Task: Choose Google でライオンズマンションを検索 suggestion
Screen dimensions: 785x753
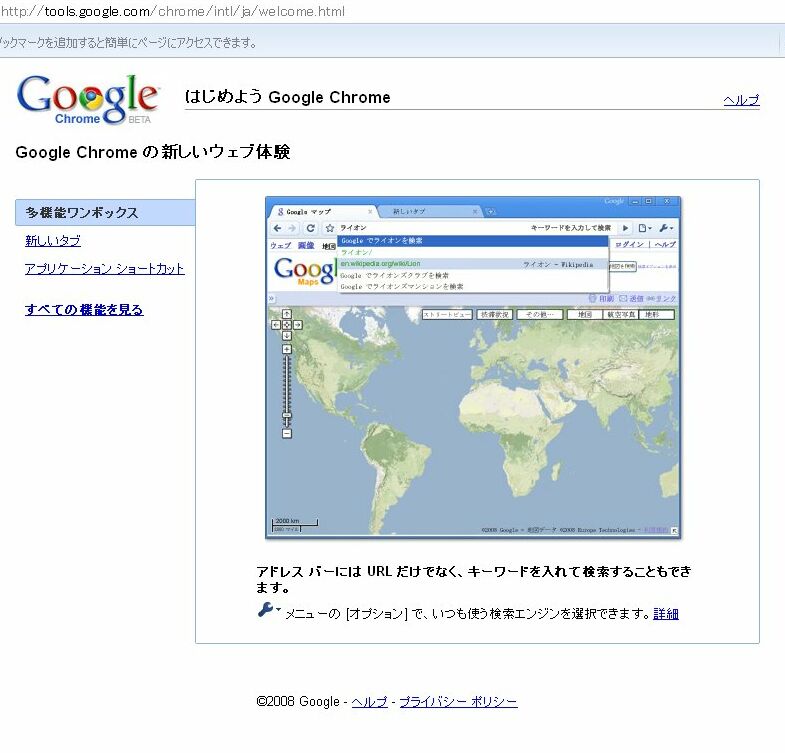Action: 473,287
